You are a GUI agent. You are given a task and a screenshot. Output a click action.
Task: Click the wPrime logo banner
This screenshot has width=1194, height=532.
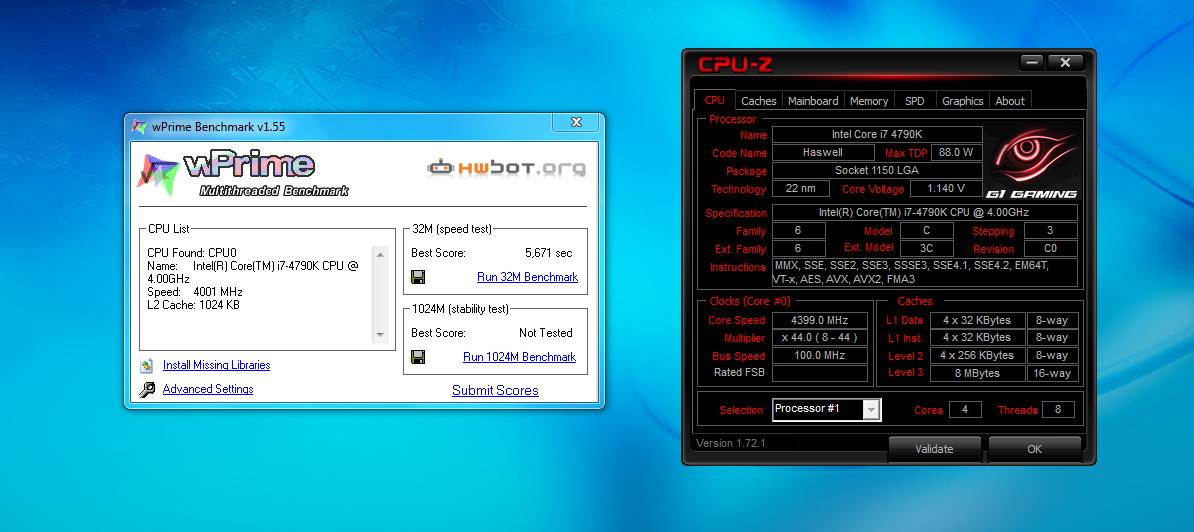pyautogui.click(x=244, y=174)
